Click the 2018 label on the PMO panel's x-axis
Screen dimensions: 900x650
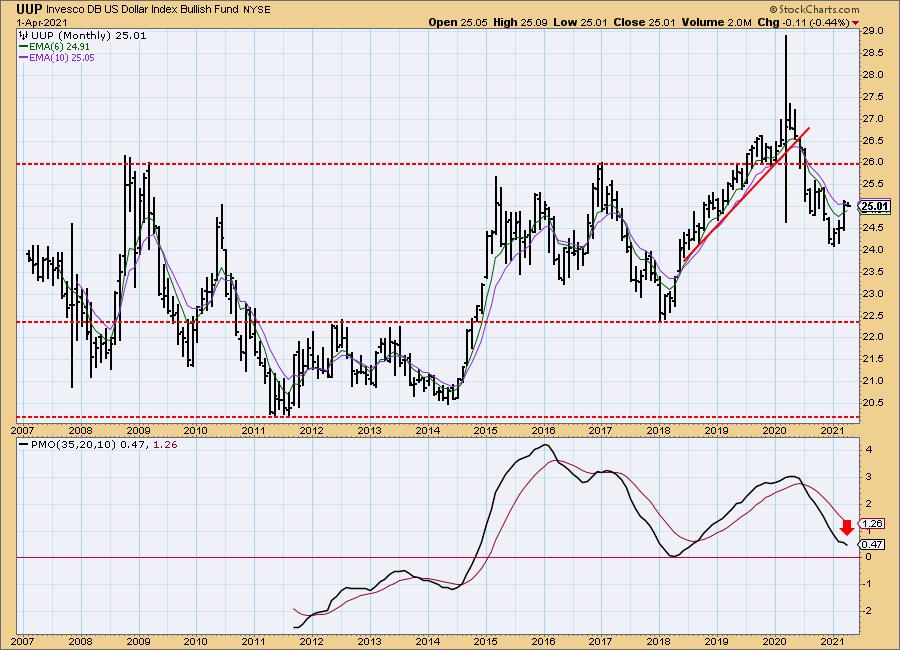pos(659,641)
